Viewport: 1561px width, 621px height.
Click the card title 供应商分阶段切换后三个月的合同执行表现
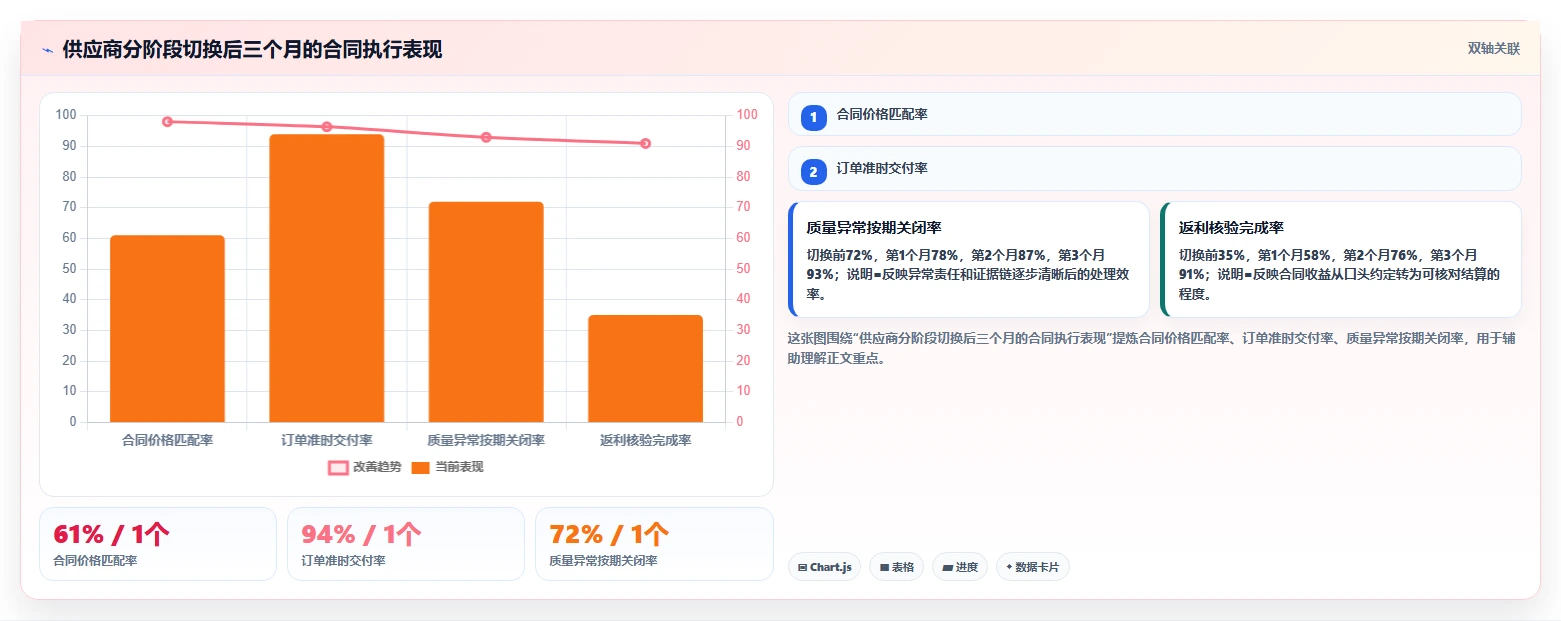click(252, 50)
